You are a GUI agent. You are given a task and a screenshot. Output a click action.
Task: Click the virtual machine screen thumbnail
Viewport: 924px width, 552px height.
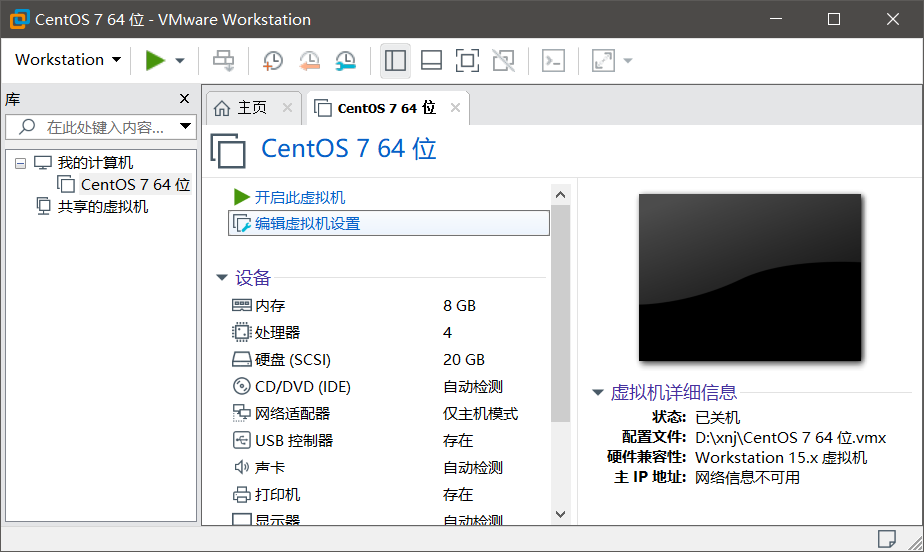pyautogui.click(x=750, y=277)
